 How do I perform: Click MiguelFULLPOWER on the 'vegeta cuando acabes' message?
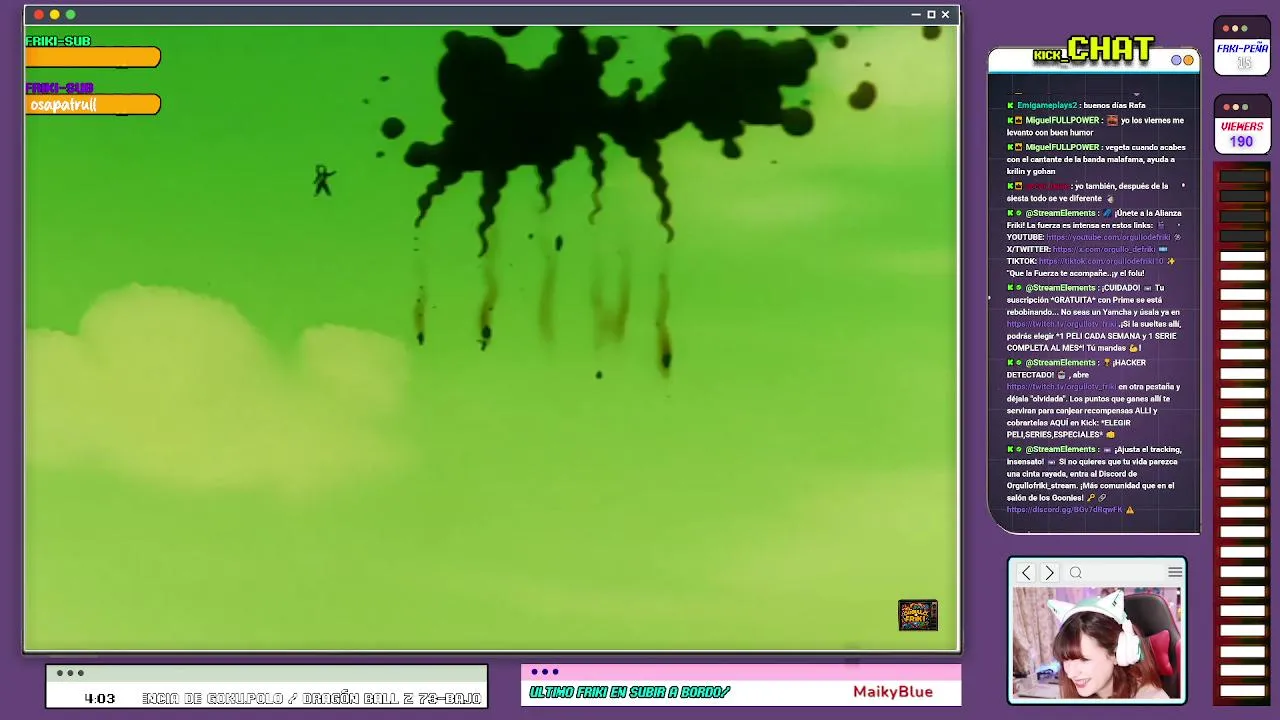click(1062, 147)
